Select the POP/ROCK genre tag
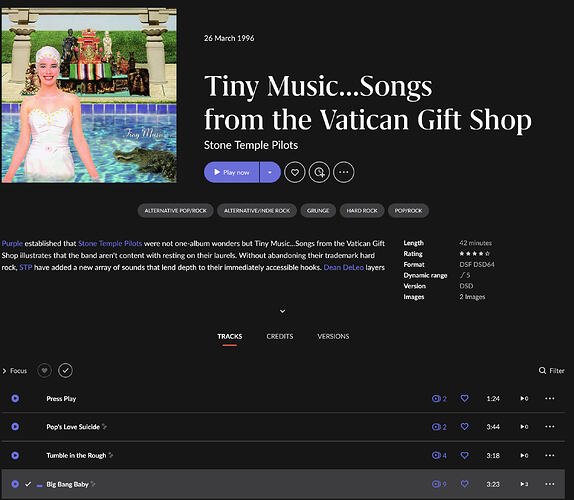Screen dimensions: 574x500 tap(408, 210)
